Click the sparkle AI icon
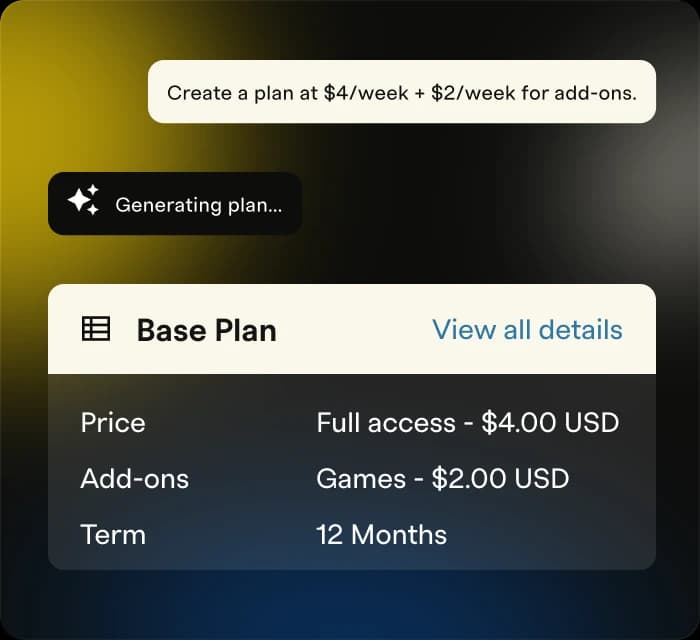700x640 pixels. click(x=83, y=202)
